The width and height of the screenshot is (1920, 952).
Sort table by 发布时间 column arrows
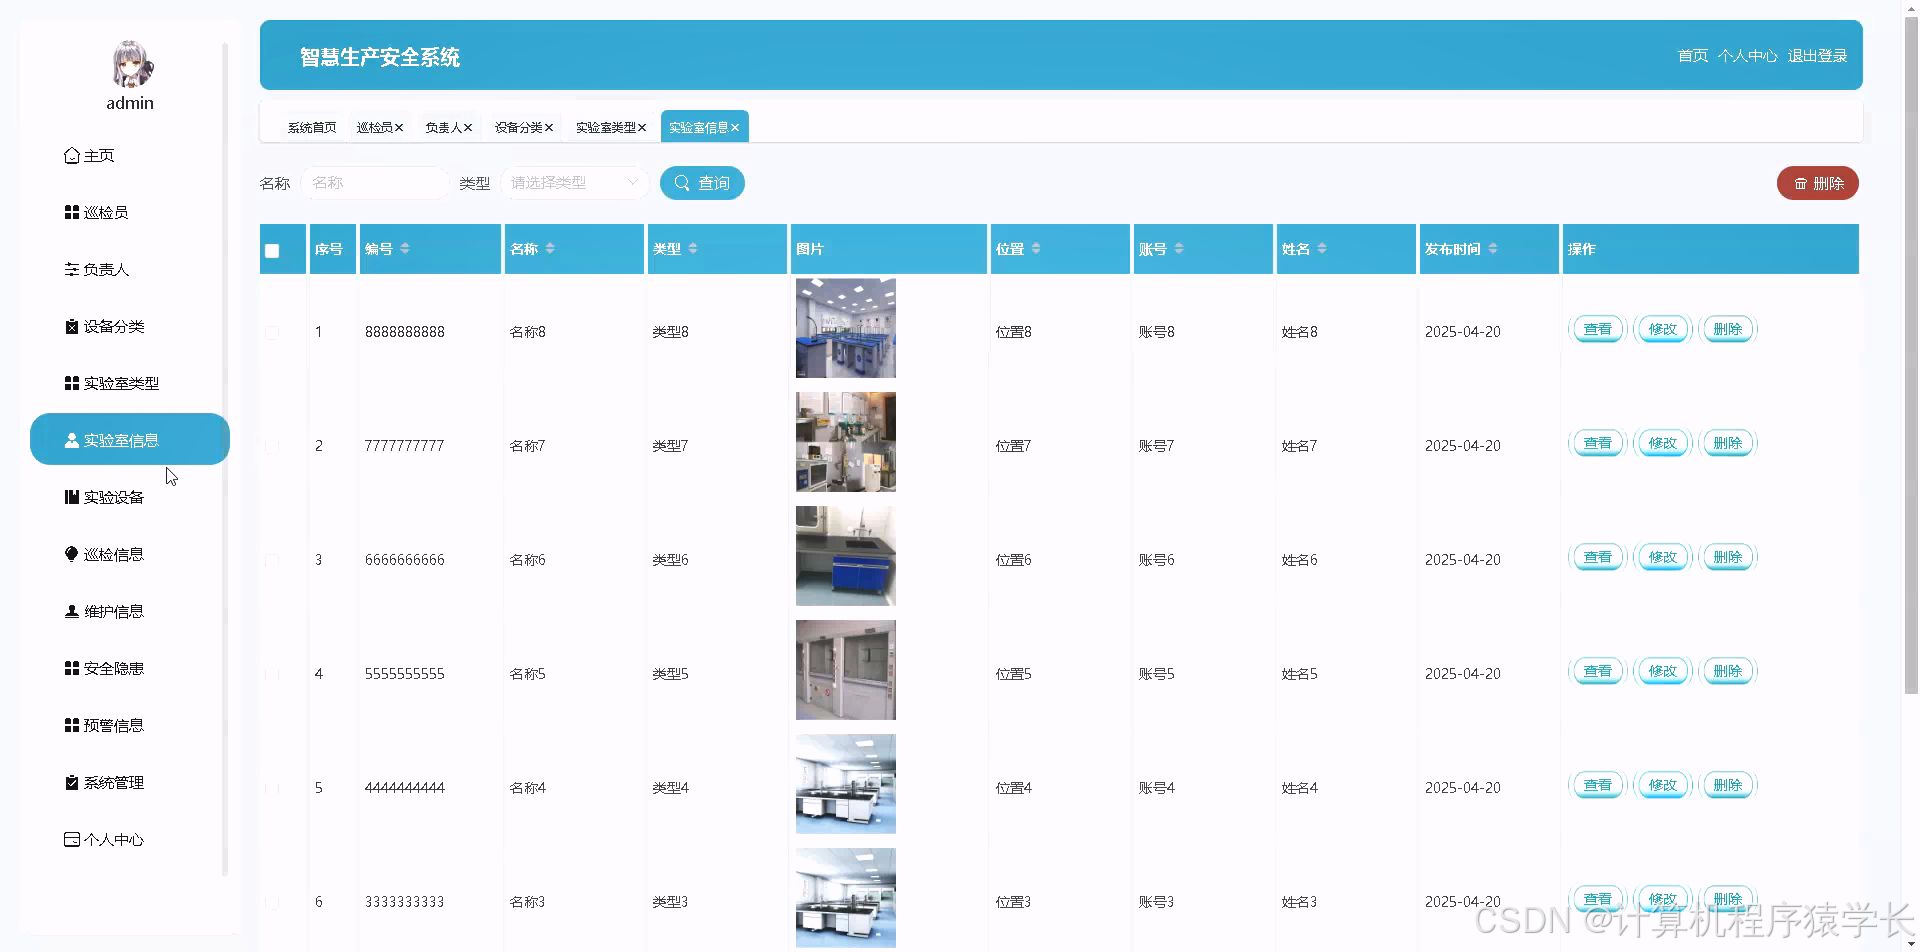(x=1493, y=249)
